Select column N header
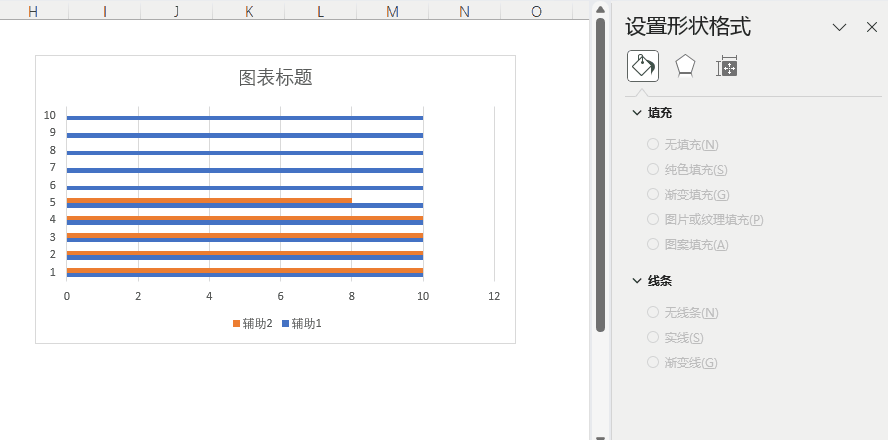The width and height of the screenshot is (888, 440). [464, 11]
